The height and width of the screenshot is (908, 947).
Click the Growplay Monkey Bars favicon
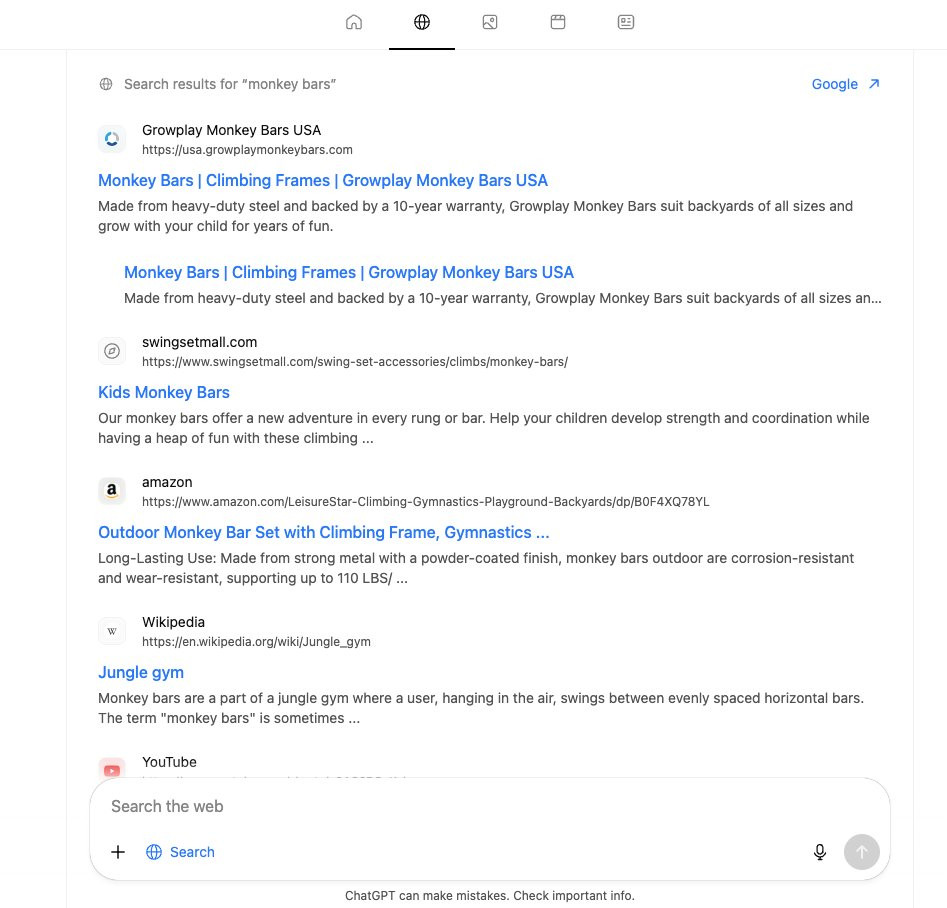(x=112, y=139)
